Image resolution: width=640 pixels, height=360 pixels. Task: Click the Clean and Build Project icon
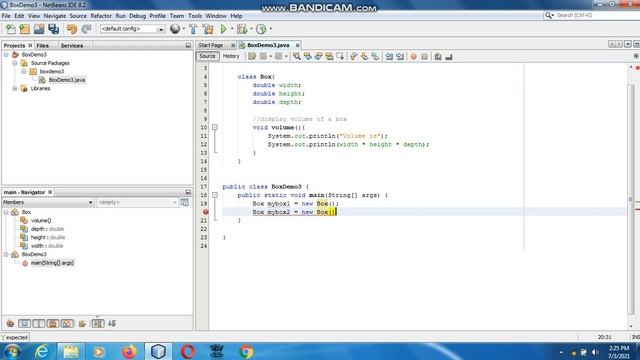pyautogui.click(x=208, y=29)
